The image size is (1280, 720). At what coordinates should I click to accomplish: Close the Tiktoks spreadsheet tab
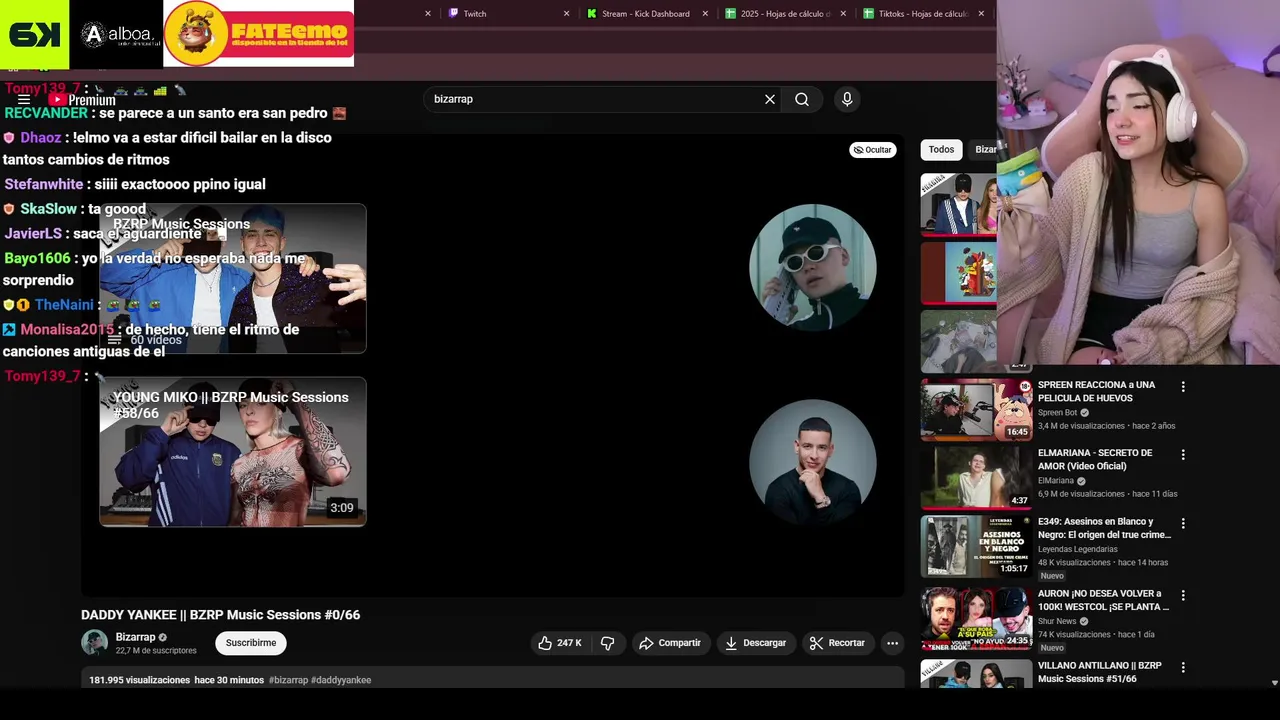pos(981,14)
